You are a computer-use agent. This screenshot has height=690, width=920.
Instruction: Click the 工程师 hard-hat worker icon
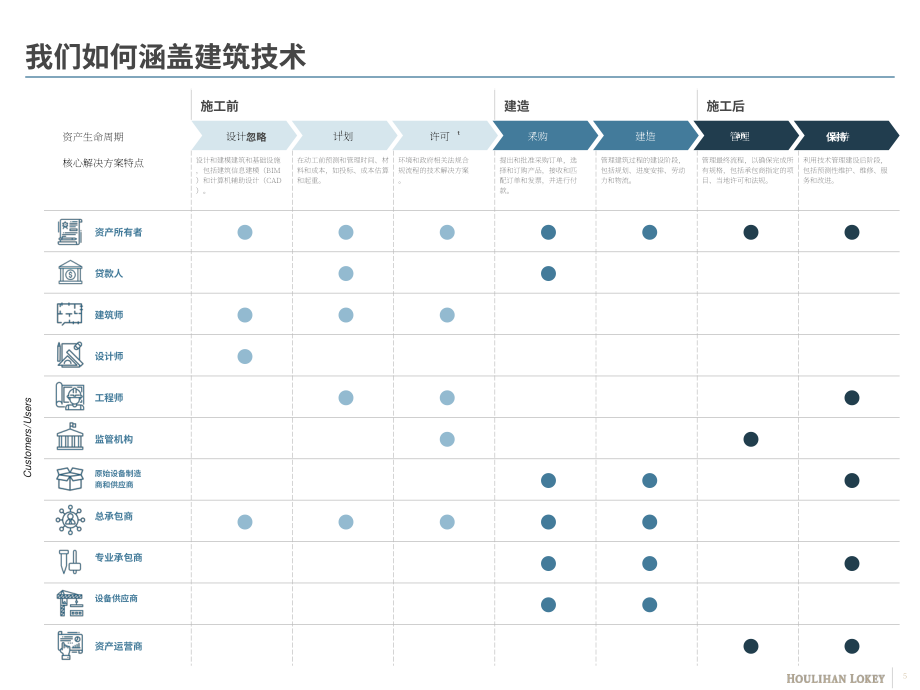tap(70, 397)
